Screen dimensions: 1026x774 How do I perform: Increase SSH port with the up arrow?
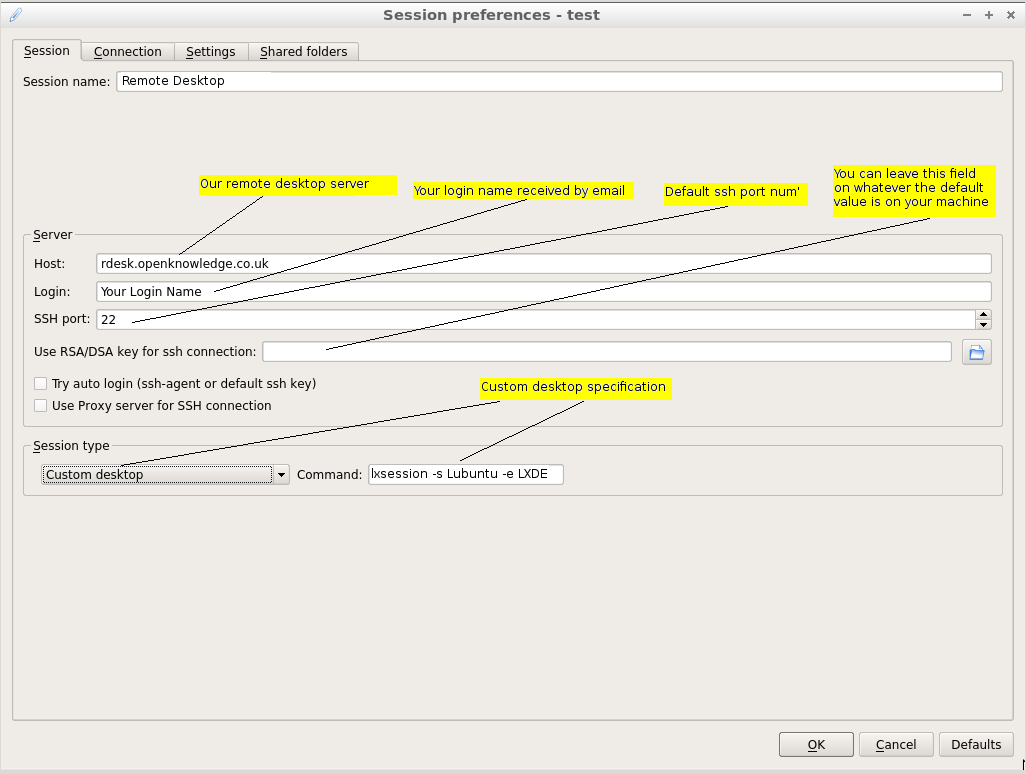click(983, 315)
